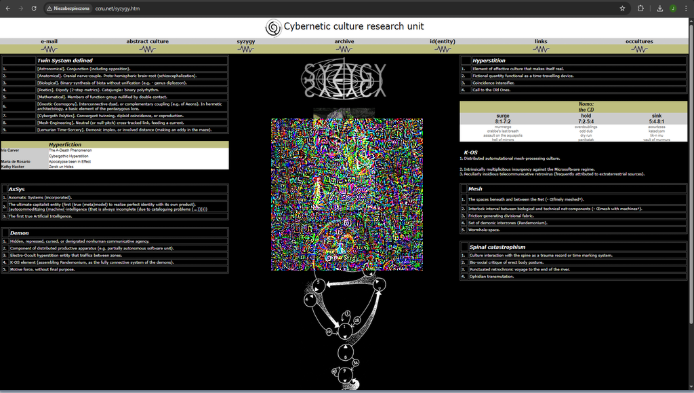Bookmark this page with the star icon
Viewport: 694px width, 393px height.
pyautogui.click(x=622, y=8)
